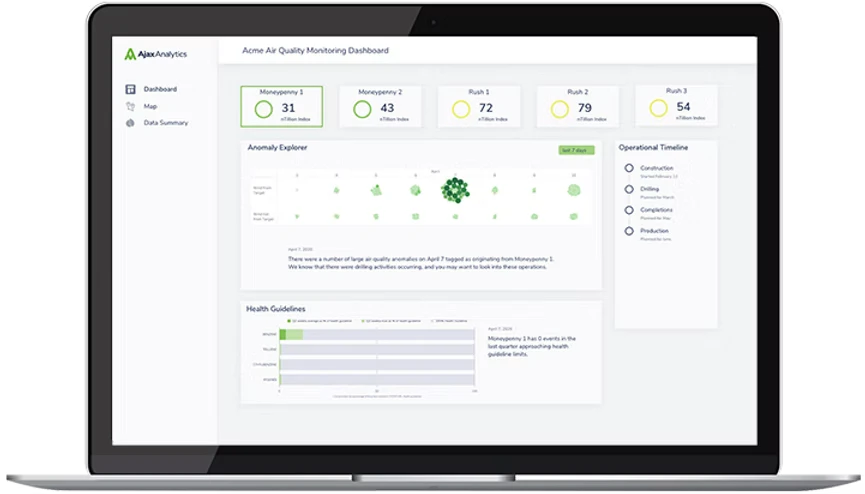Select the Rush 2 site card
The width and height of the screenshot is (865, 494).
point(577,106)
